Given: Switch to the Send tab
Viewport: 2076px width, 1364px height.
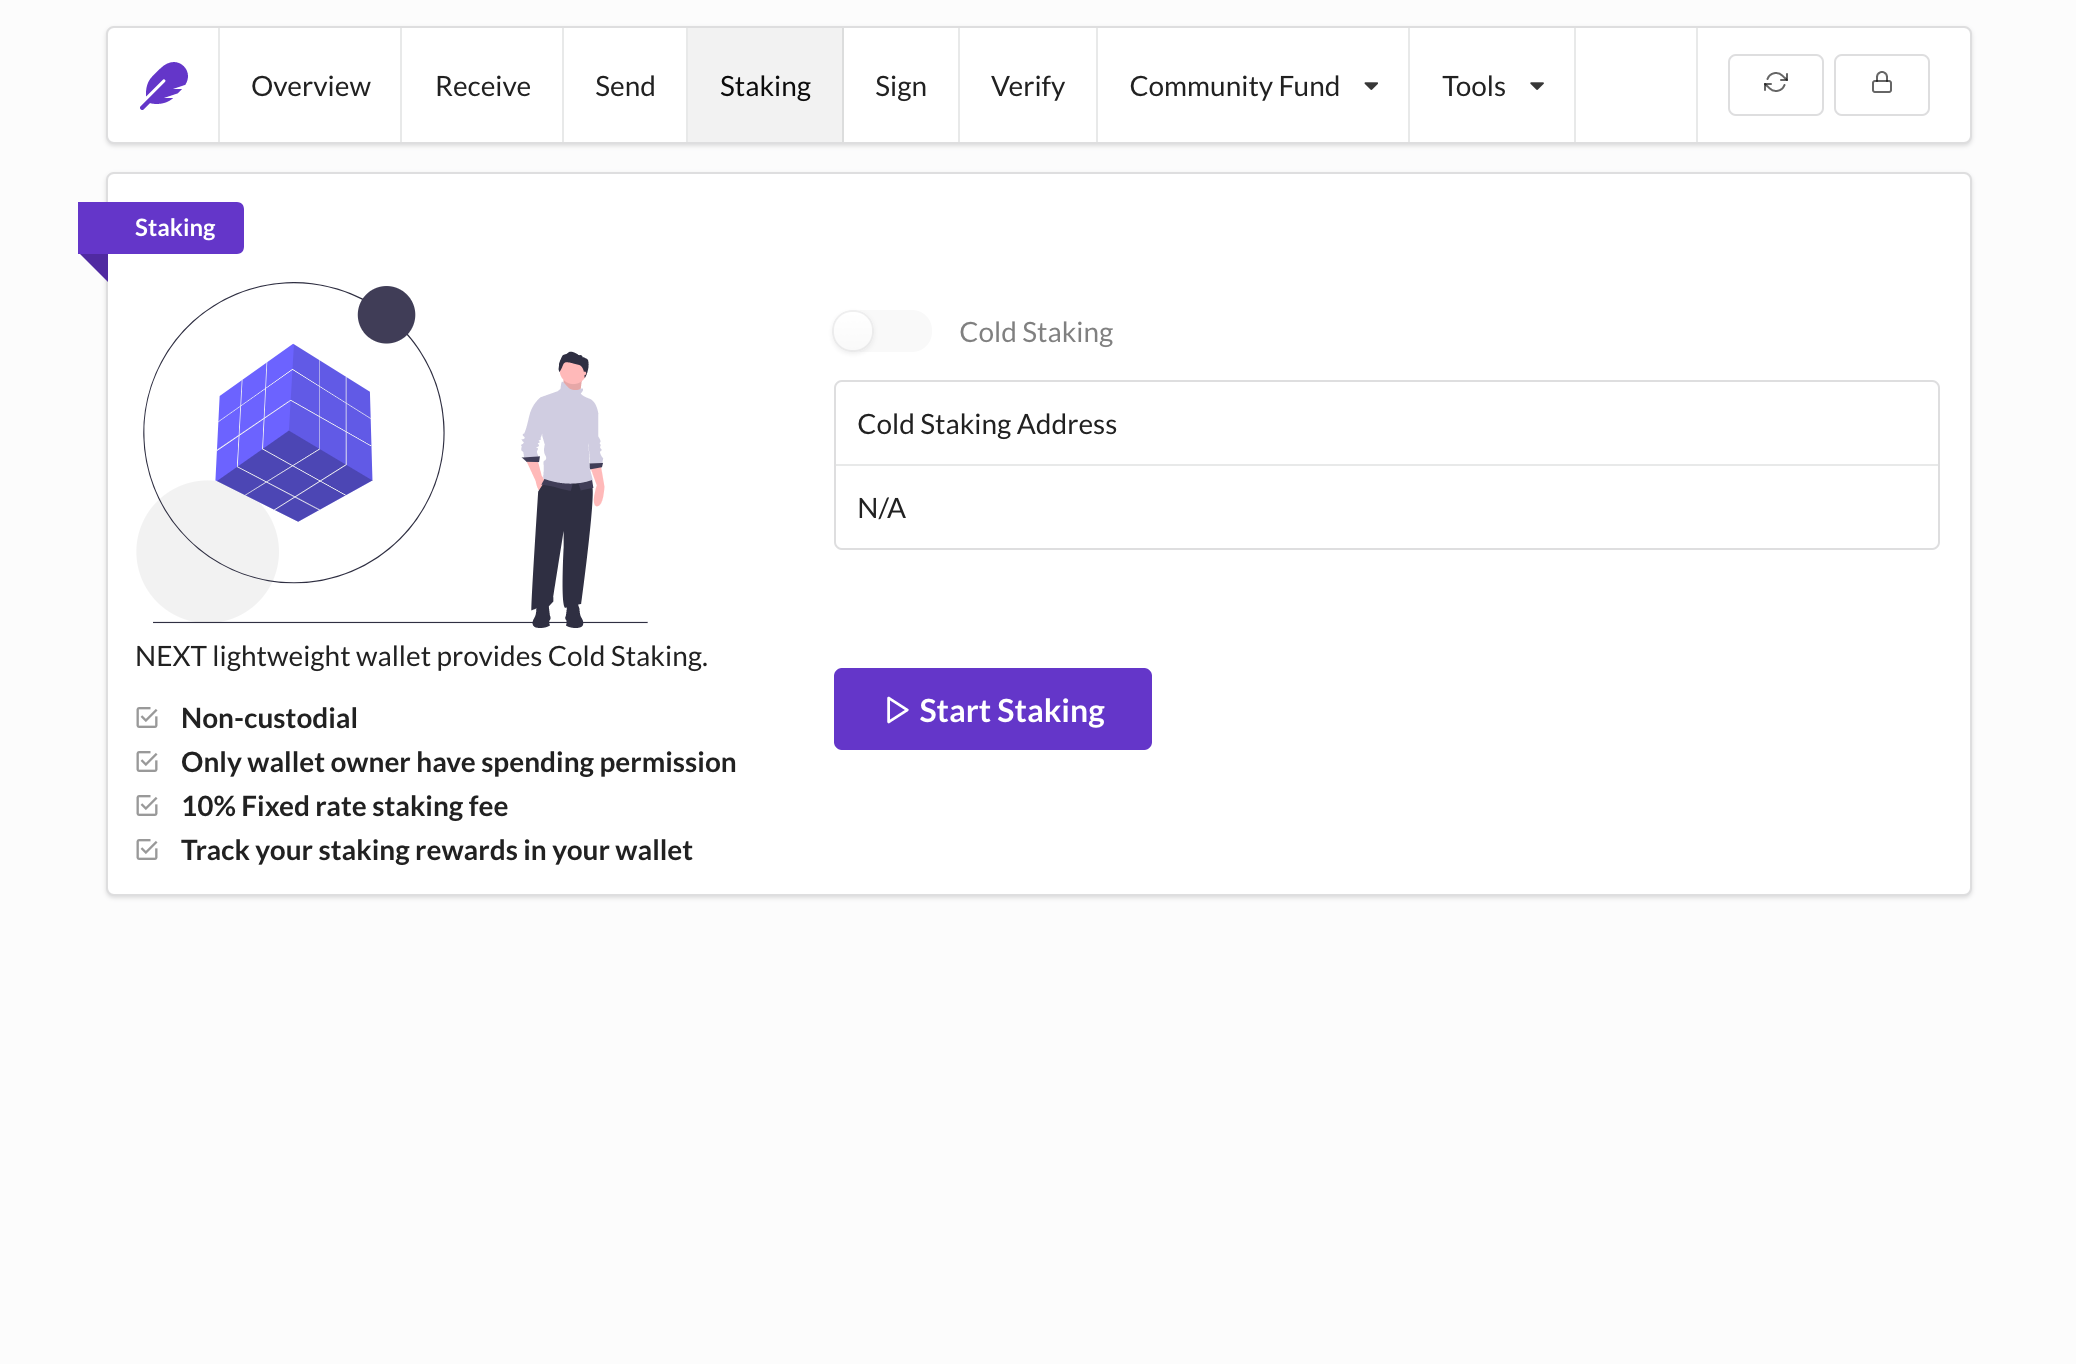Looking at the screenshot, I should coord(625,86).
